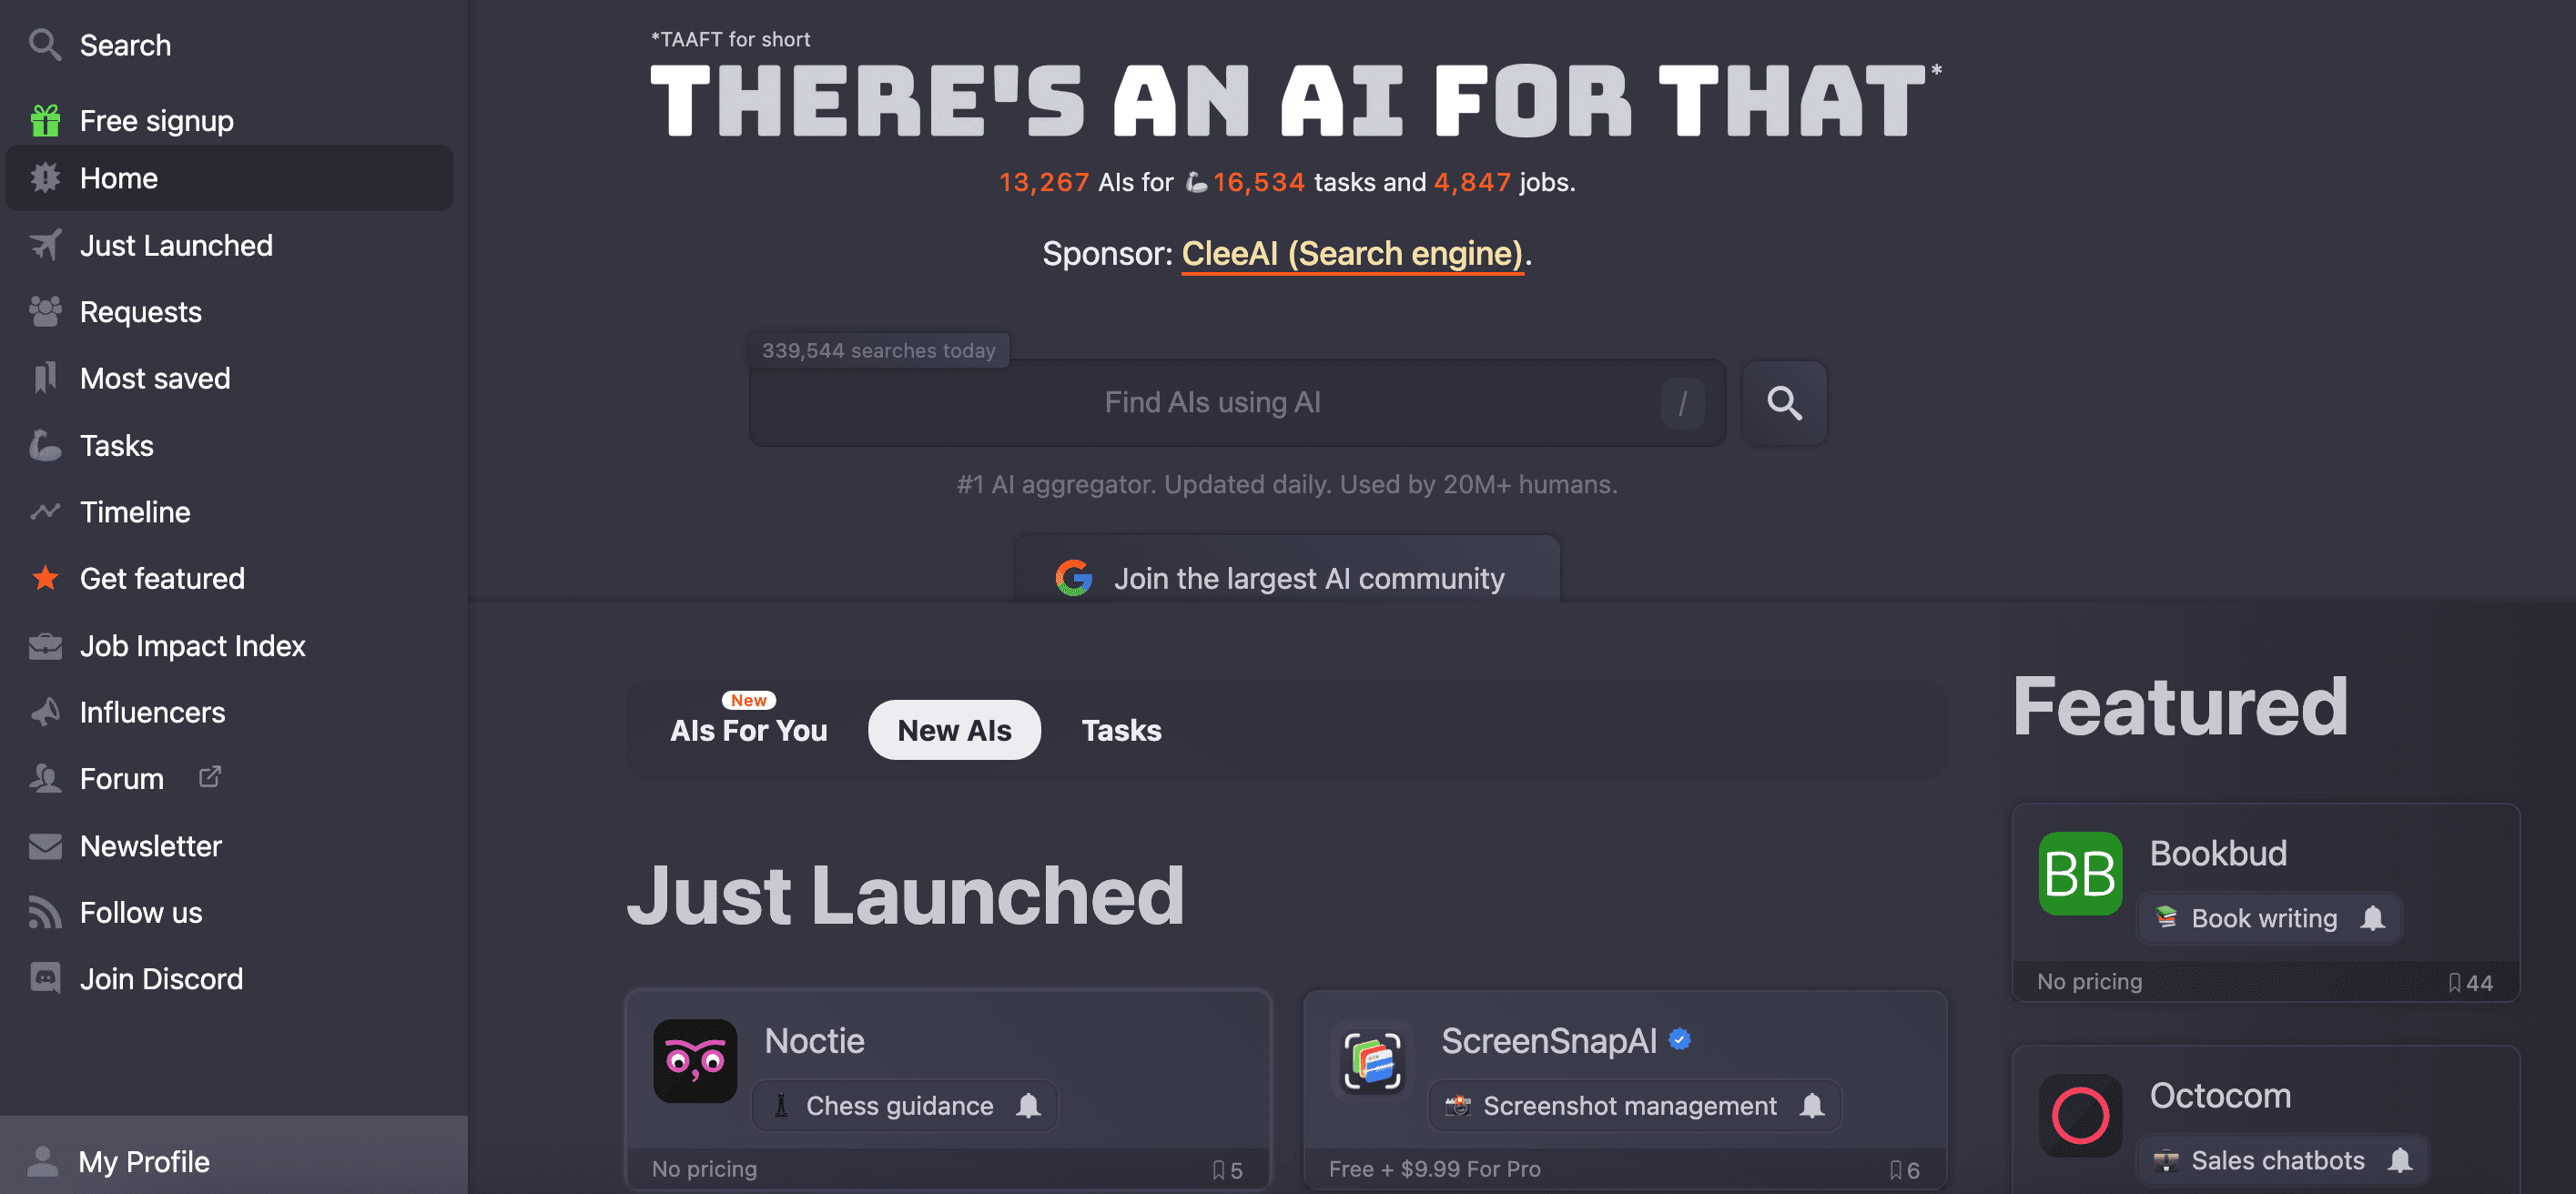The height and width of the screenshot is (1194, 2576).
Task: Bookmark the Noctie listing
Action: click(x=1218, y=1170)
